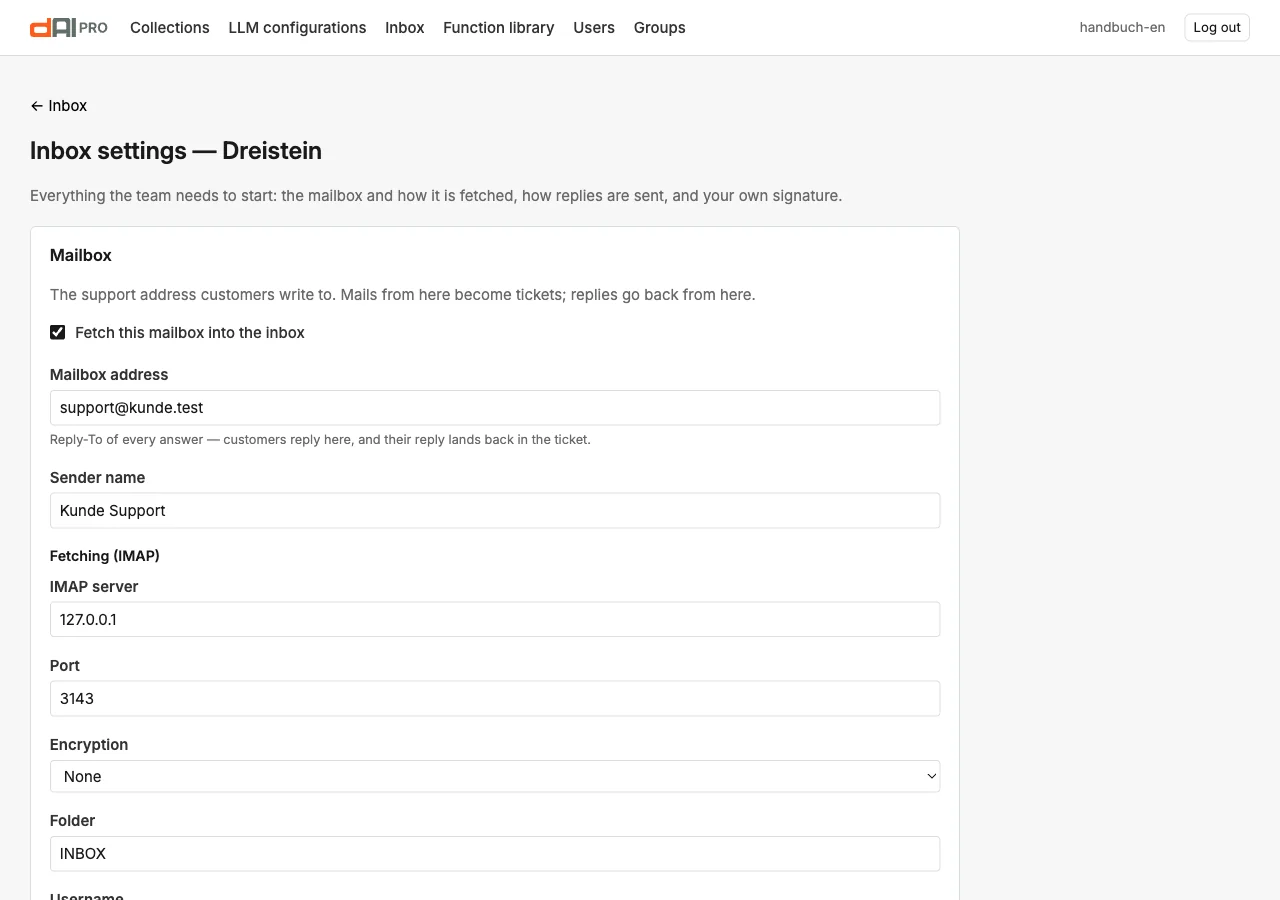
Task: Open the Encryption dropdown
Action: coord(495,776)
